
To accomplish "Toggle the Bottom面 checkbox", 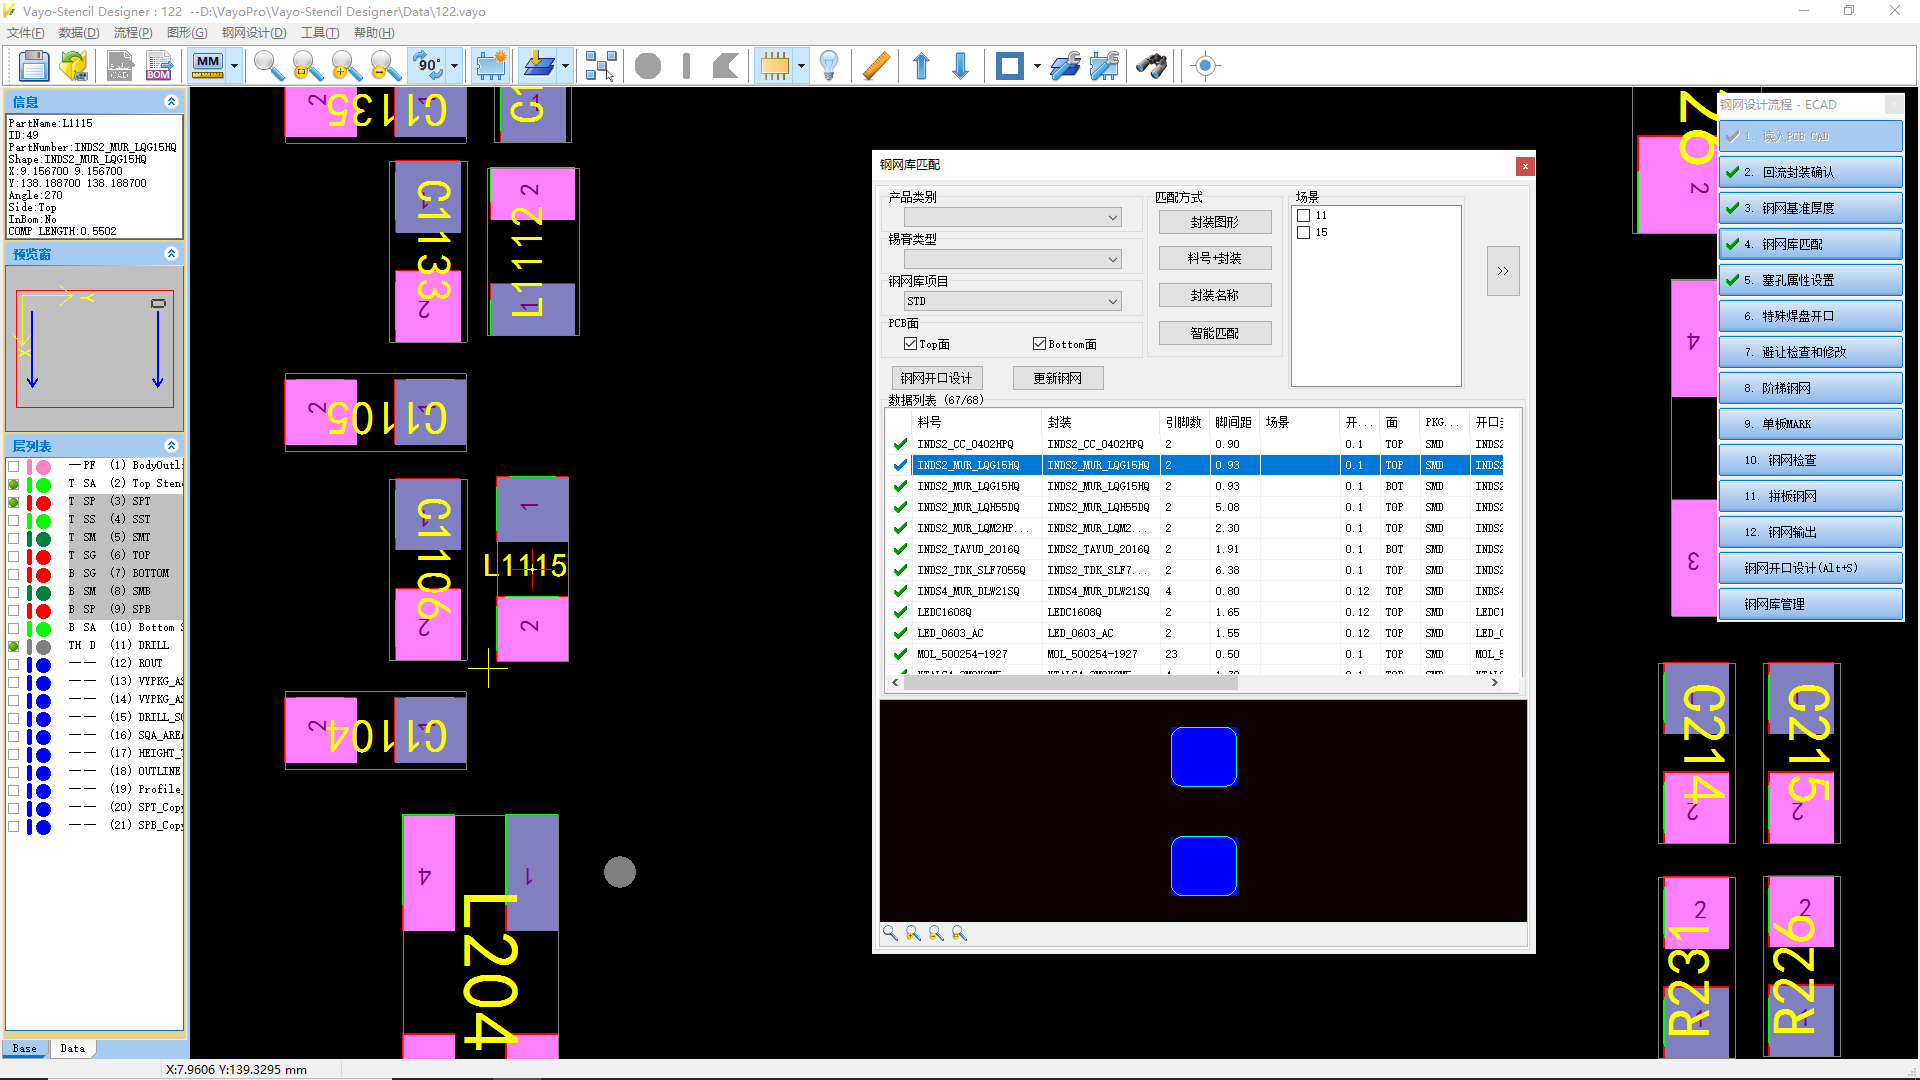I will coord(1039,344).
